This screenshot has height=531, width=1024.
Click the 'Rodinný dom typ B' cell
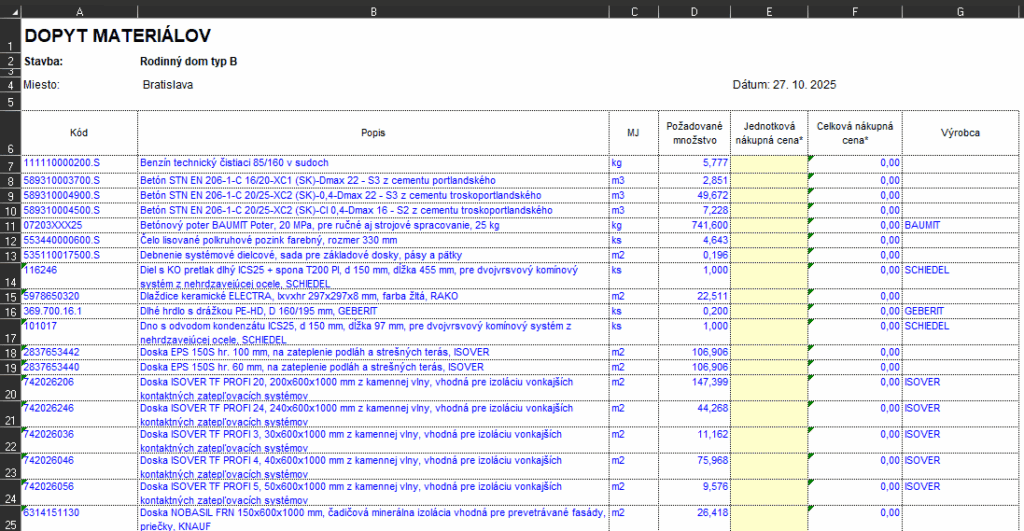pos(189,61)
